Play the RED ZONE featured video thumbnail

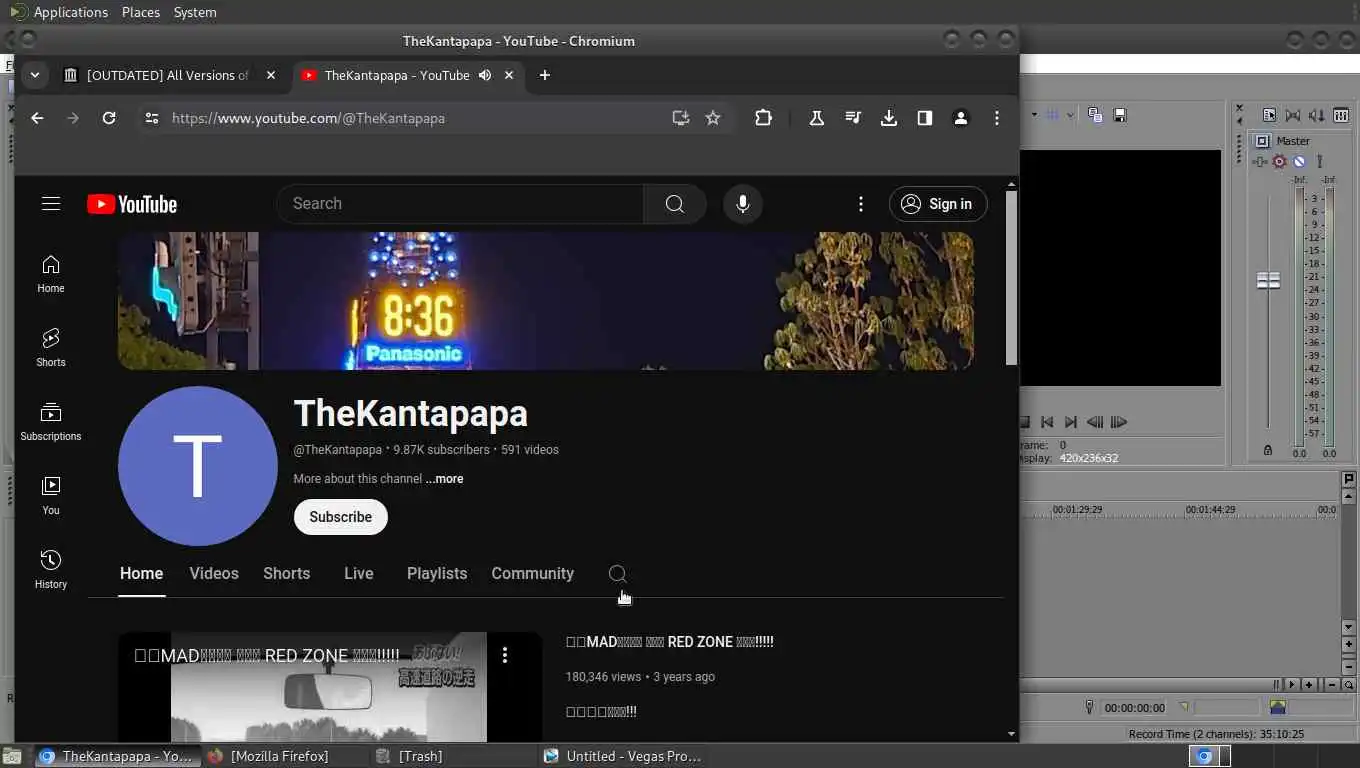(x=329, y=687)
